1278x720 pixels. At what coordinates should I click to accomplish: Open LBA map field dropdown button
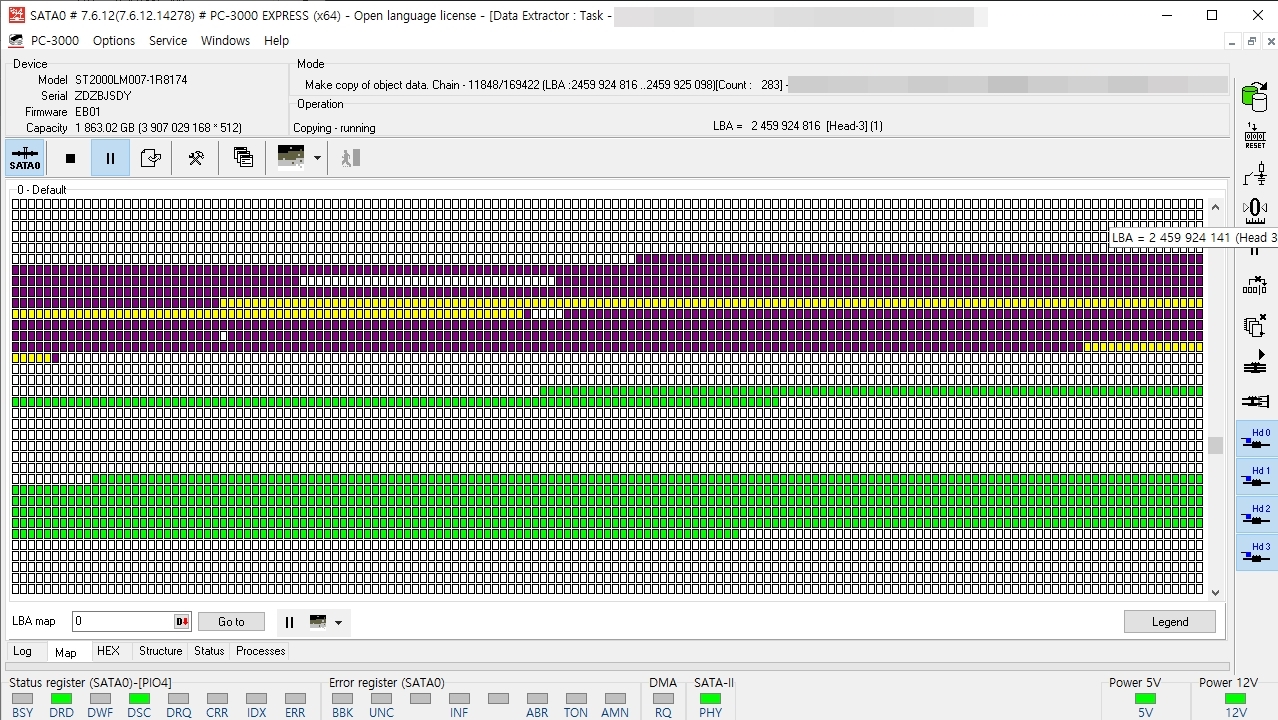[182, 622]
